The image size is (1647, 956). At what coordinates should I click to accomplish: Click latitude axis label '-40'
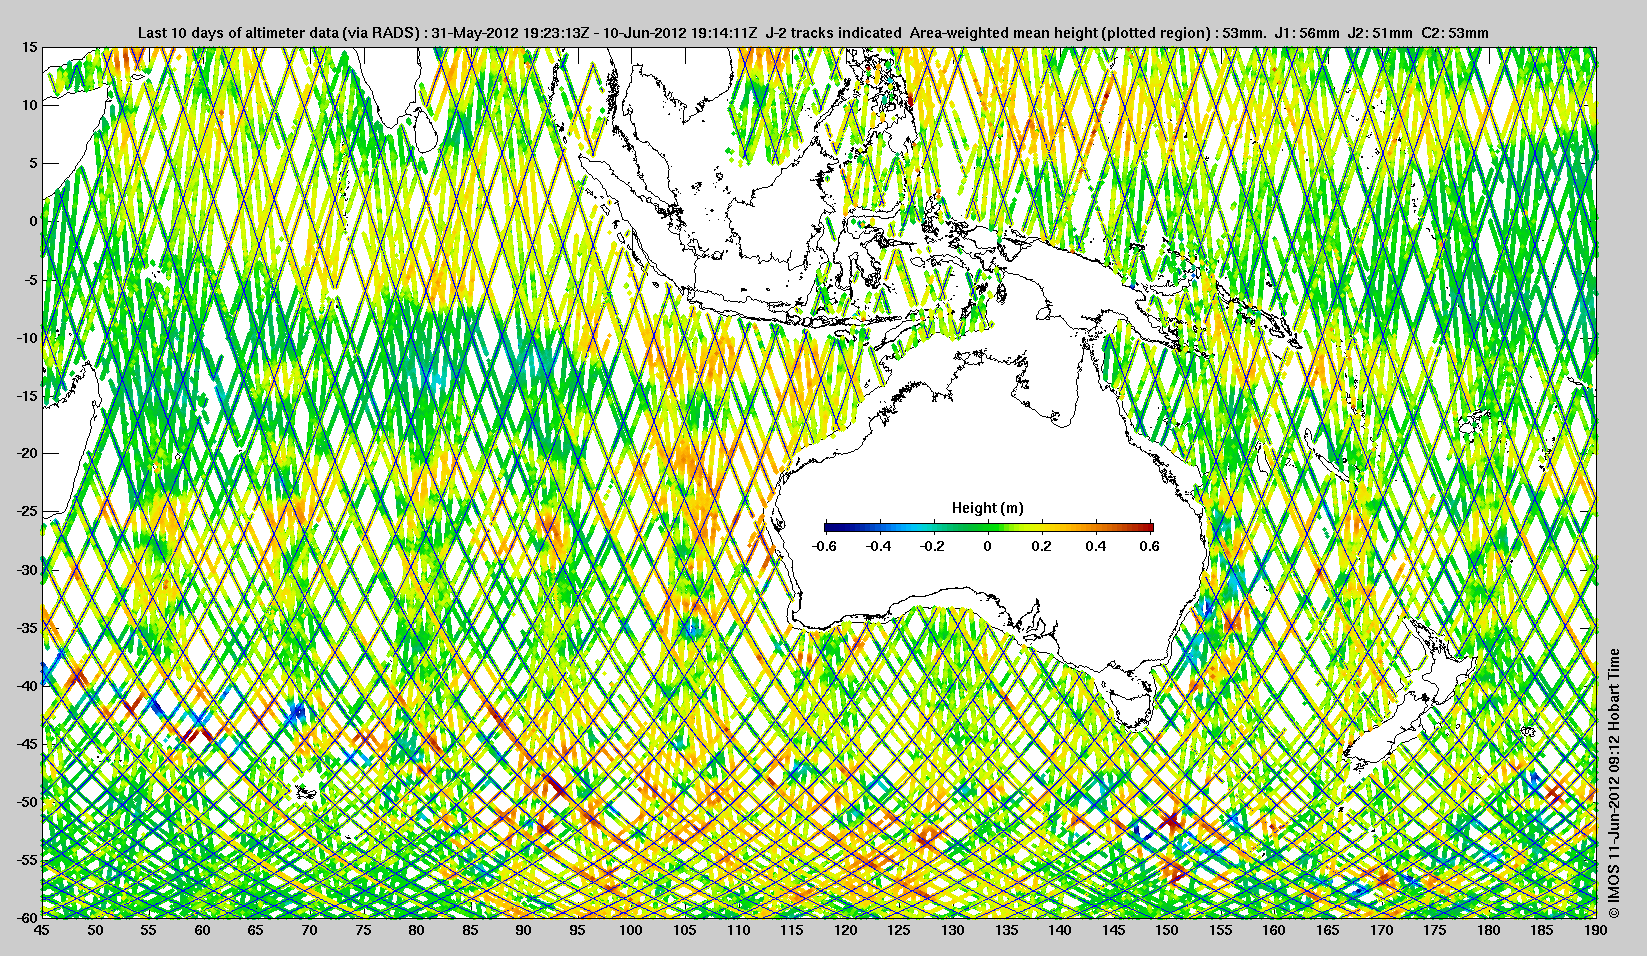(26, 686)
